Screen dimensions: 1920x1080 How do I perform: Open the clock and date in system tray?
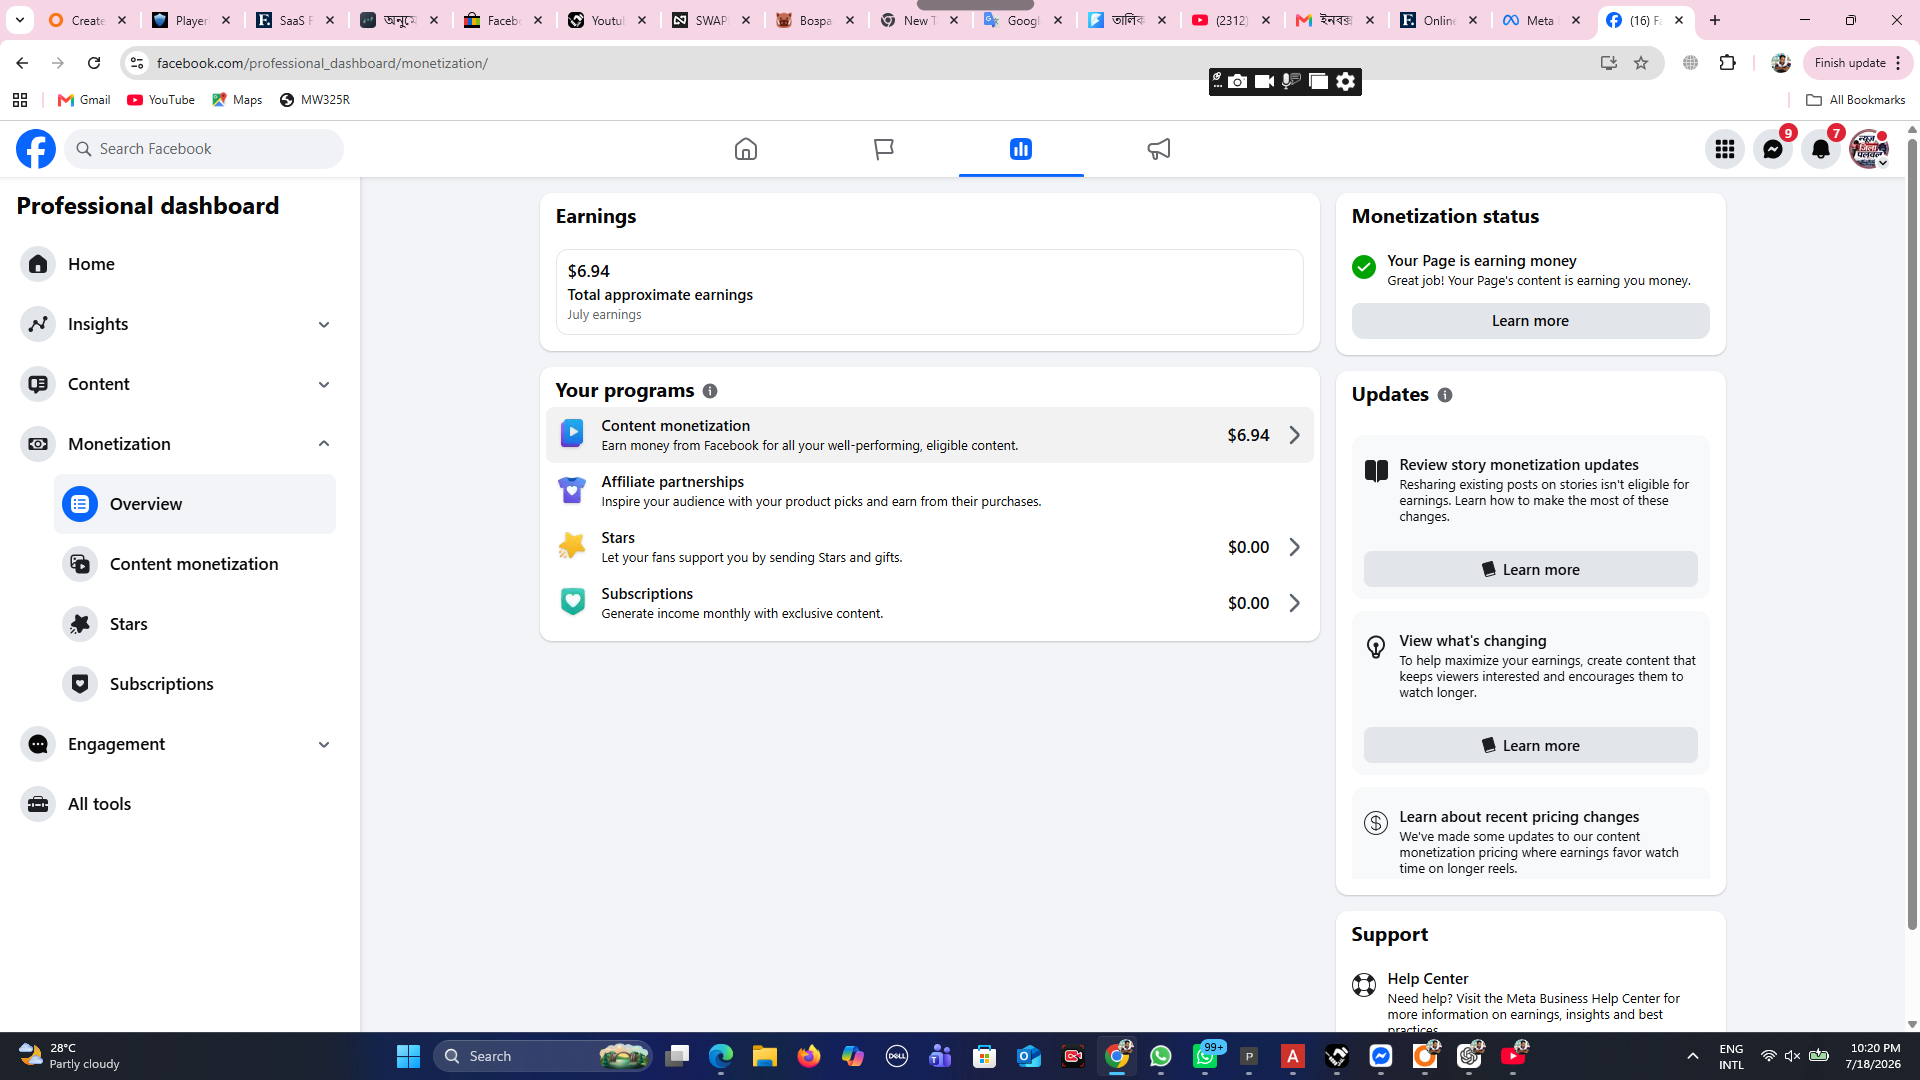click(1875, 1056)
